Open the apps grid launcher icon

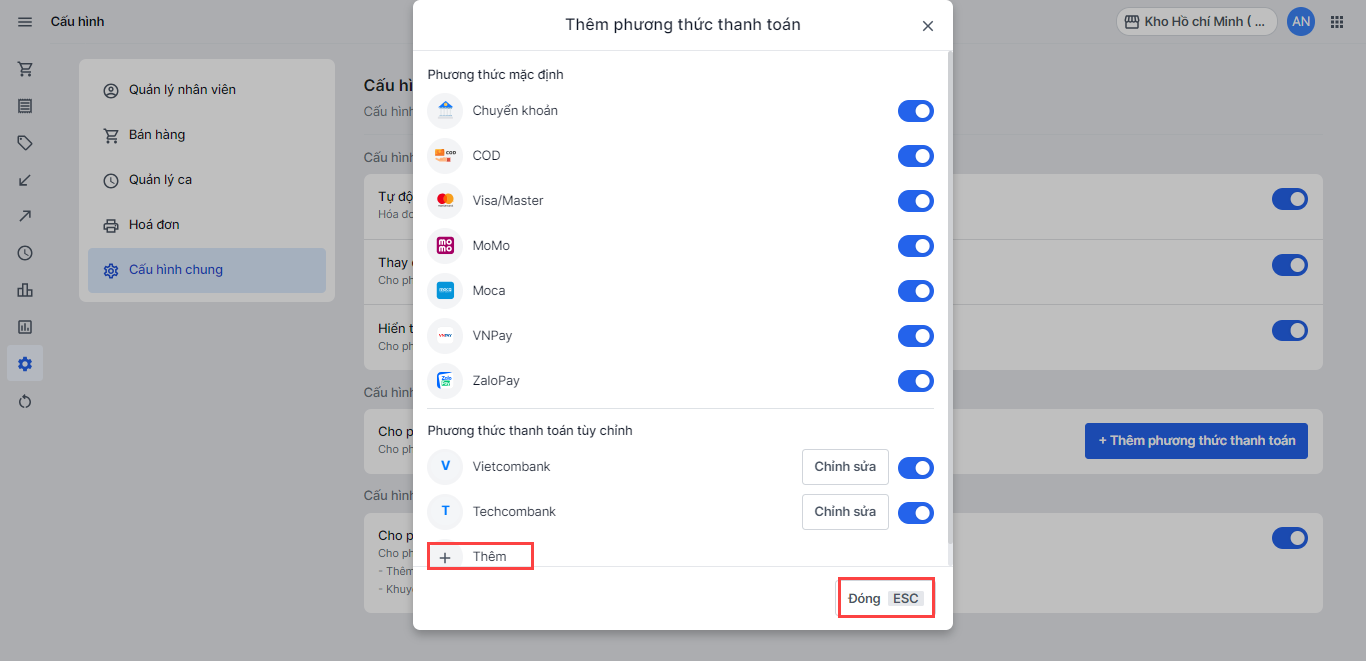(x=1337, y=22)
